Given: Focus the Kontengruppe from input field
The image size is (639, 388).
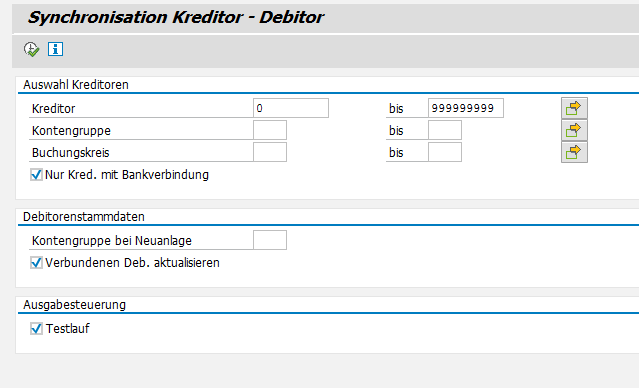Looking at the screenshot, I should click(270, 130).
